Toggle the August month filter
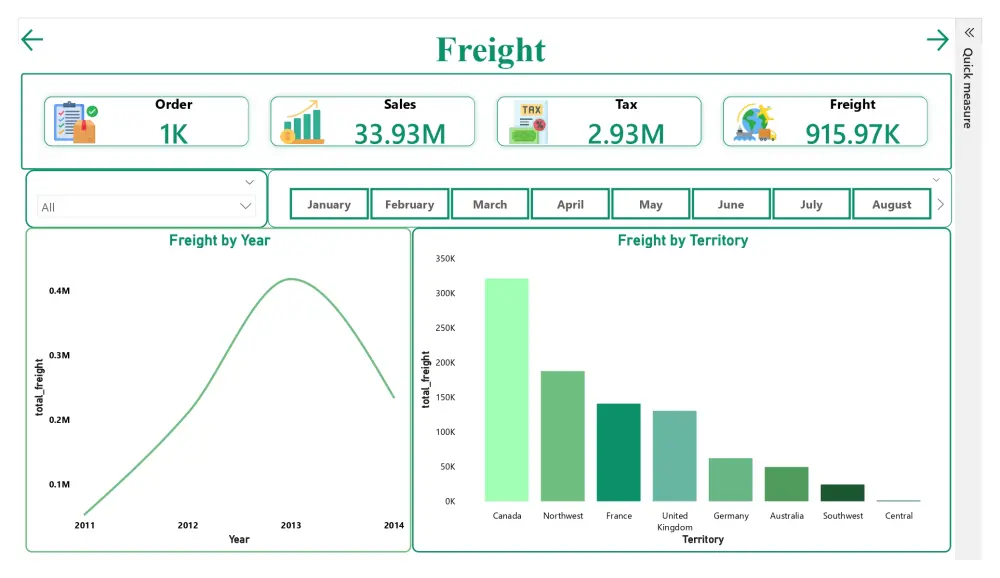Image resolution: width=1000 pixels, height=578 pixels. [x=891, y=203]
